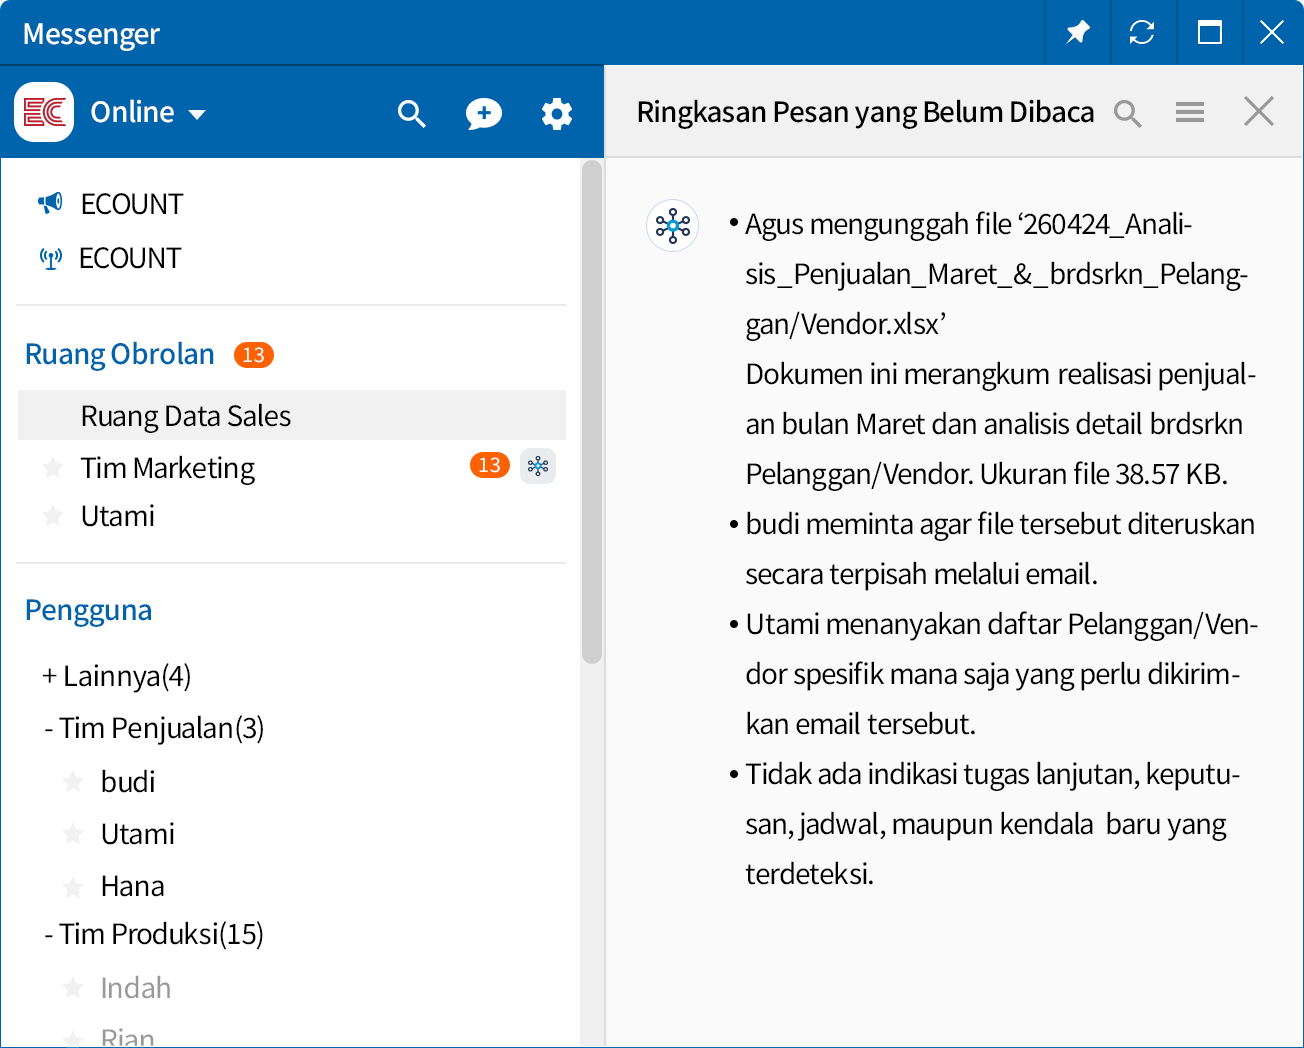
Task: Toggle favorite star for Hana
Action: tap(73, 886)
